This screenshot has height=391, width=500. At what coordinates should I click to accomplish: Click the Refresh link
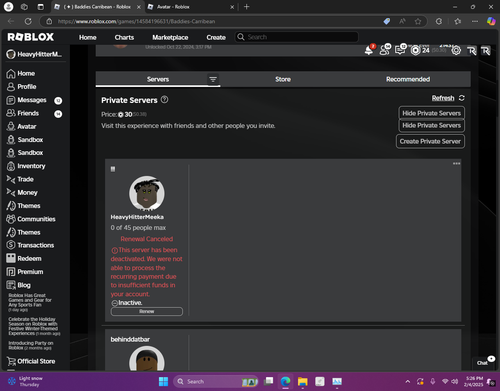[x=443, y=98]
